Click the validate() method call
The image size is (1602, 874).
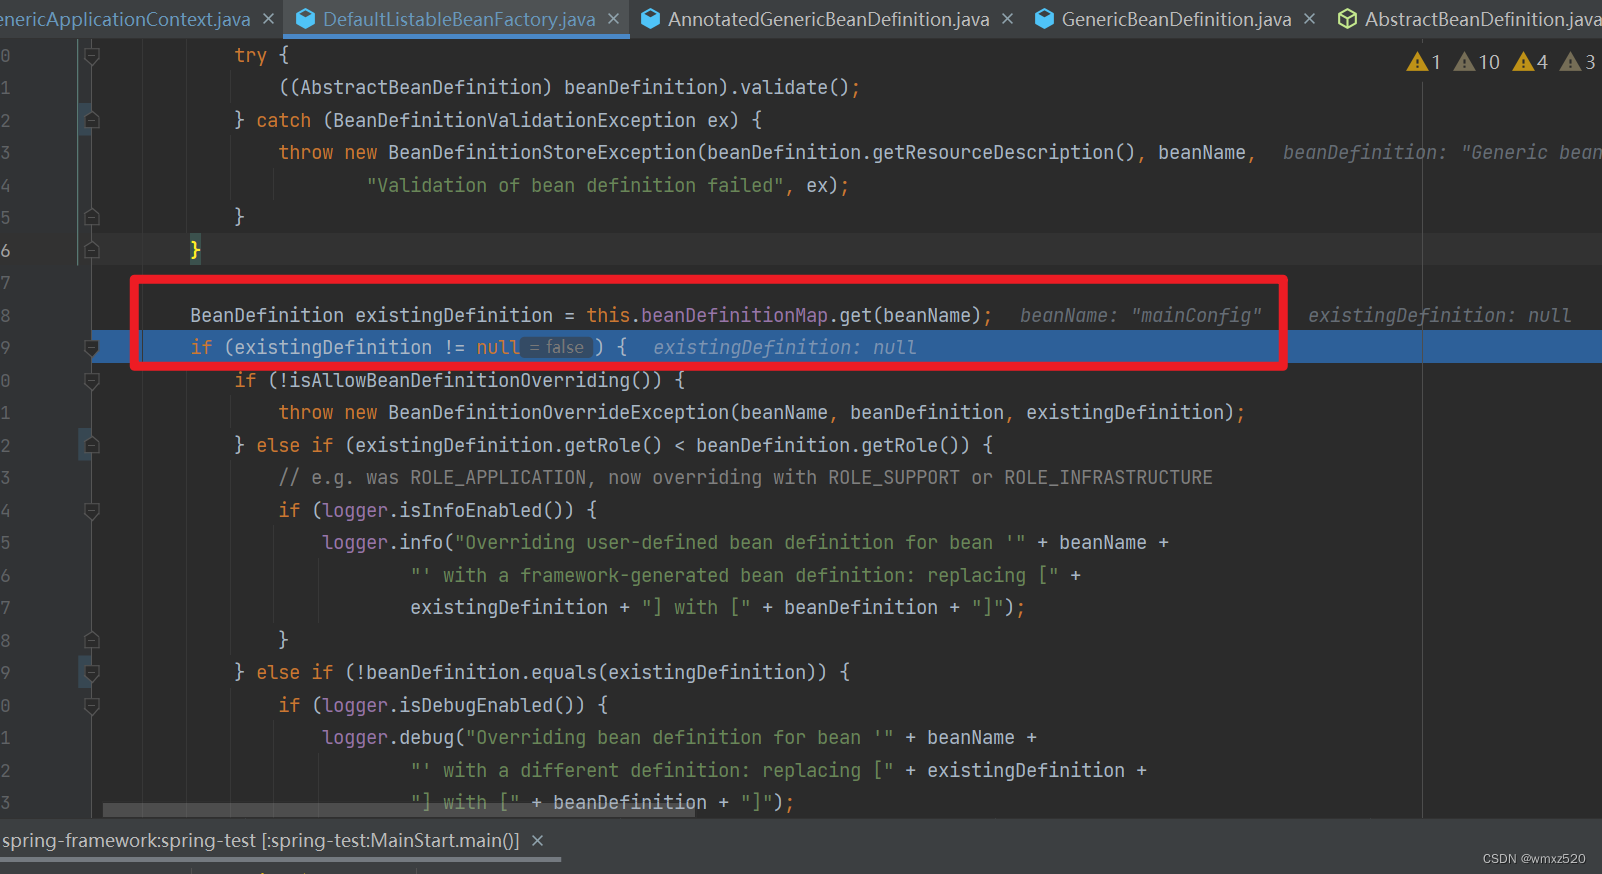[x=794, y=88]
